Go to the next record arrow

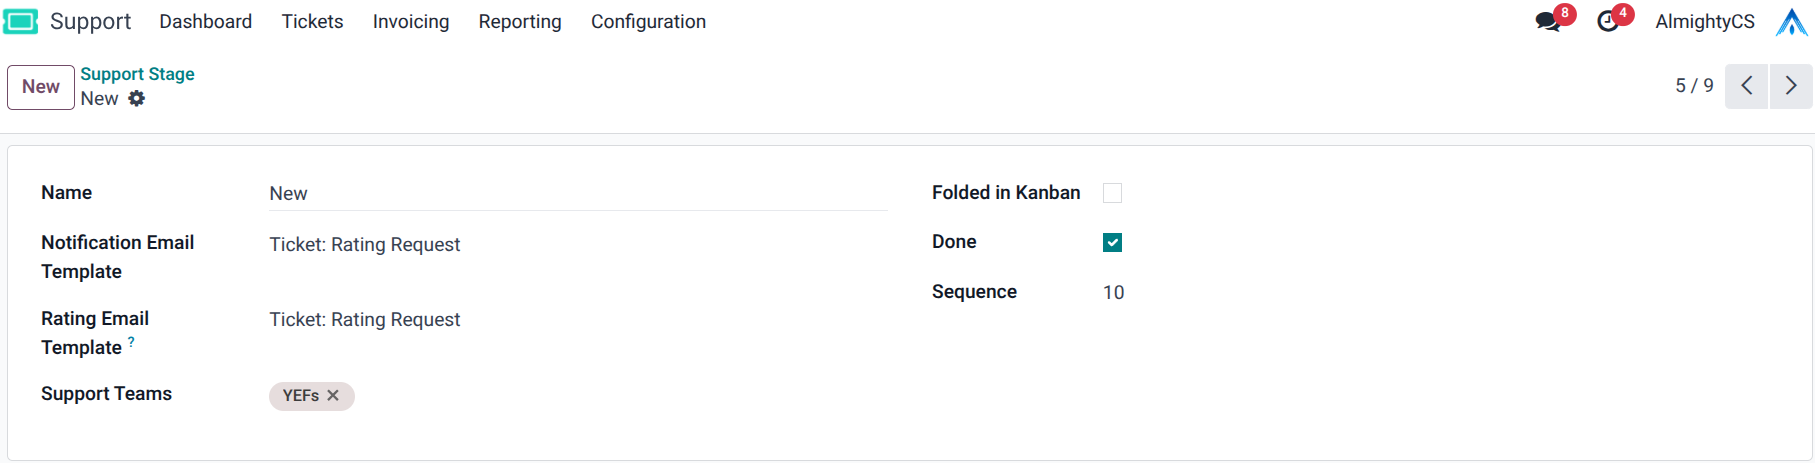click(x=1791, y=86)
